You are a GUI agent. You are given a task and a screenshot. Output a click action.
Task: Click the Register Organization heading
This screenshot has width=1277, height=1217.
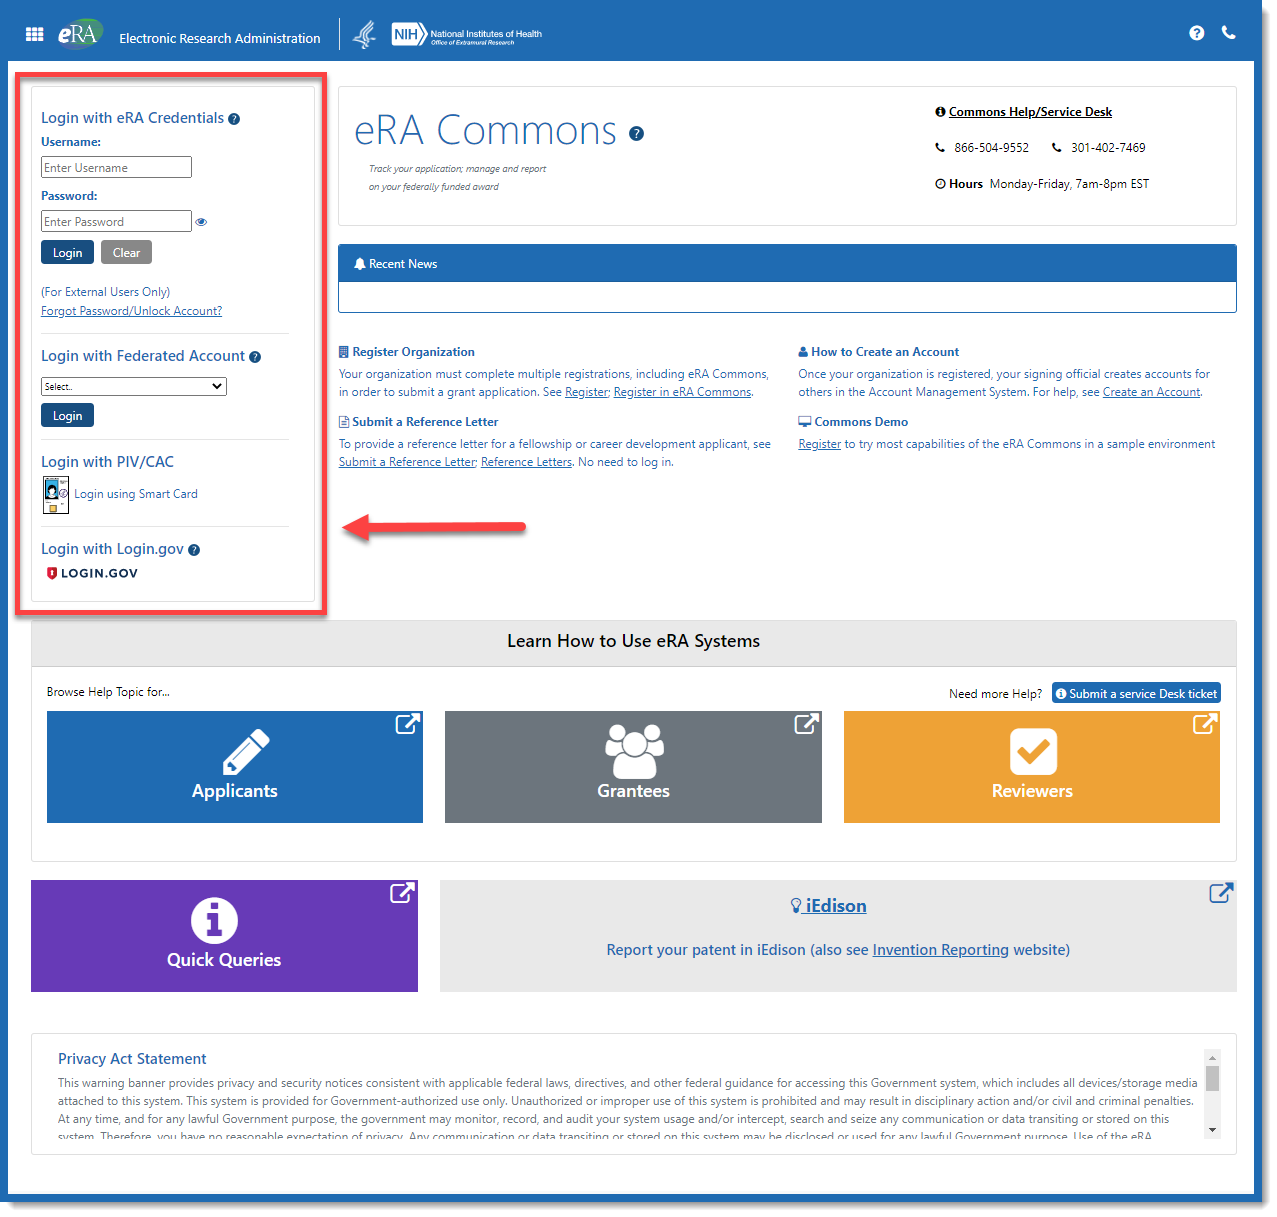413,352
